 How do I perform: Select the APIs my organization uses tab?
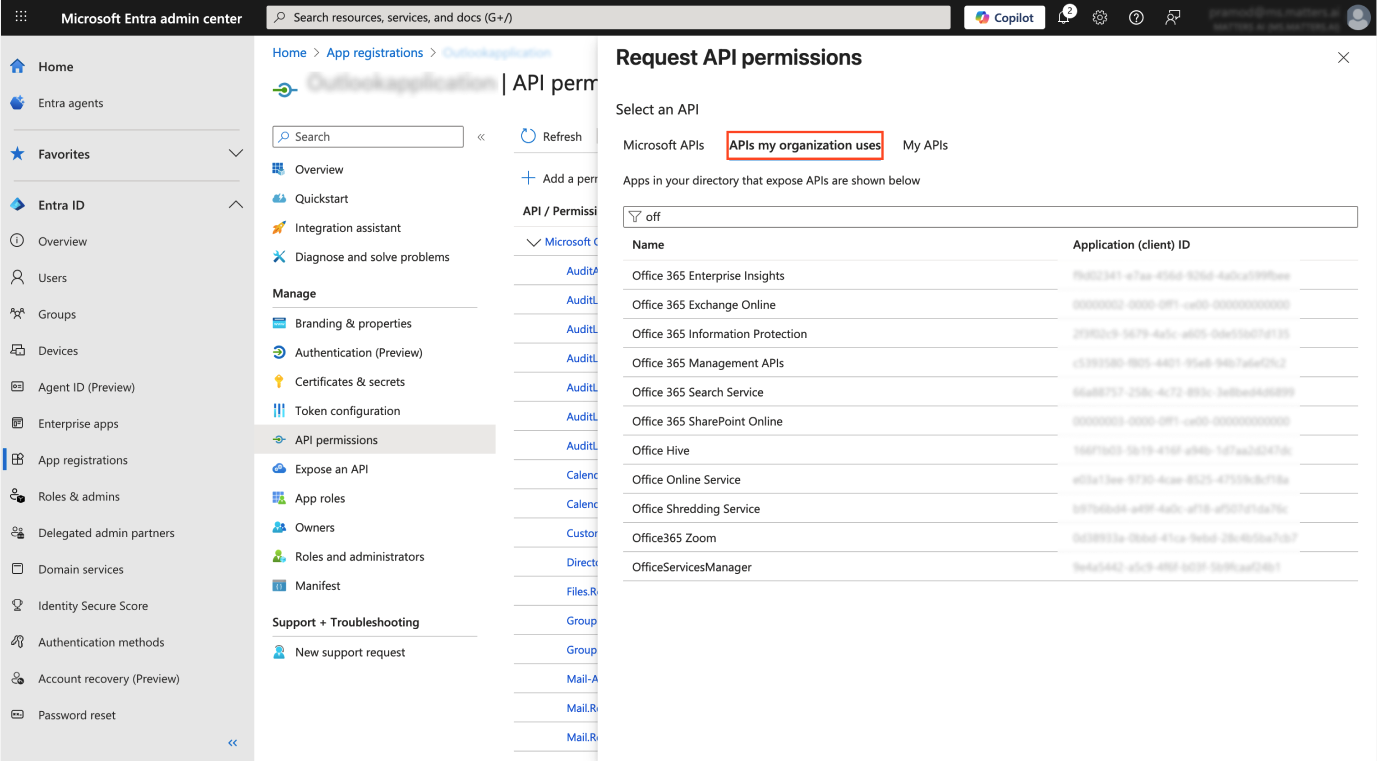(805, 145)
